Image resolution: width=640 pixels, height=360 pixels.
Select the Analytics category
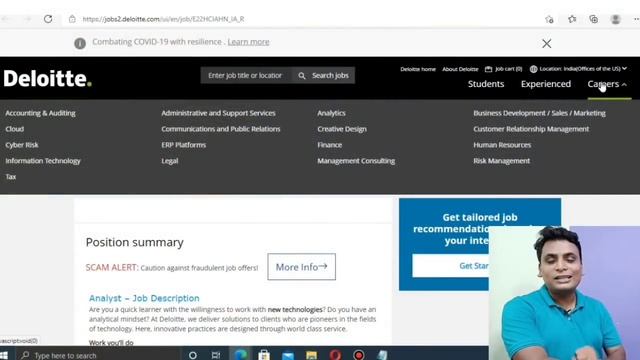(x=331, y=113)
